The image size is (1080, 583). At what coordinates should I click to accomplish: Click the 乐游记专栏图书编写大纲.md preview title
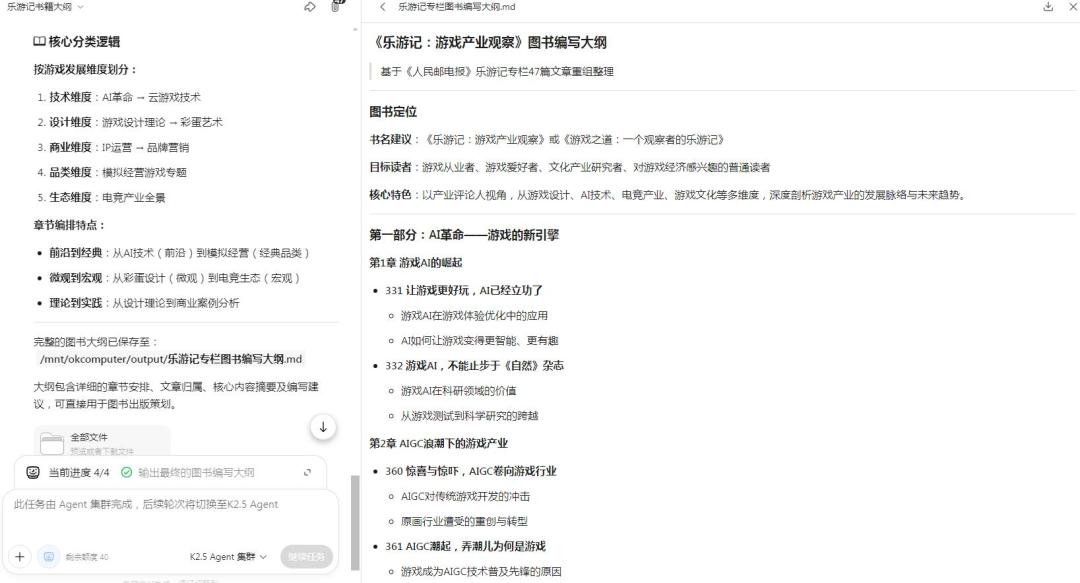456,7
